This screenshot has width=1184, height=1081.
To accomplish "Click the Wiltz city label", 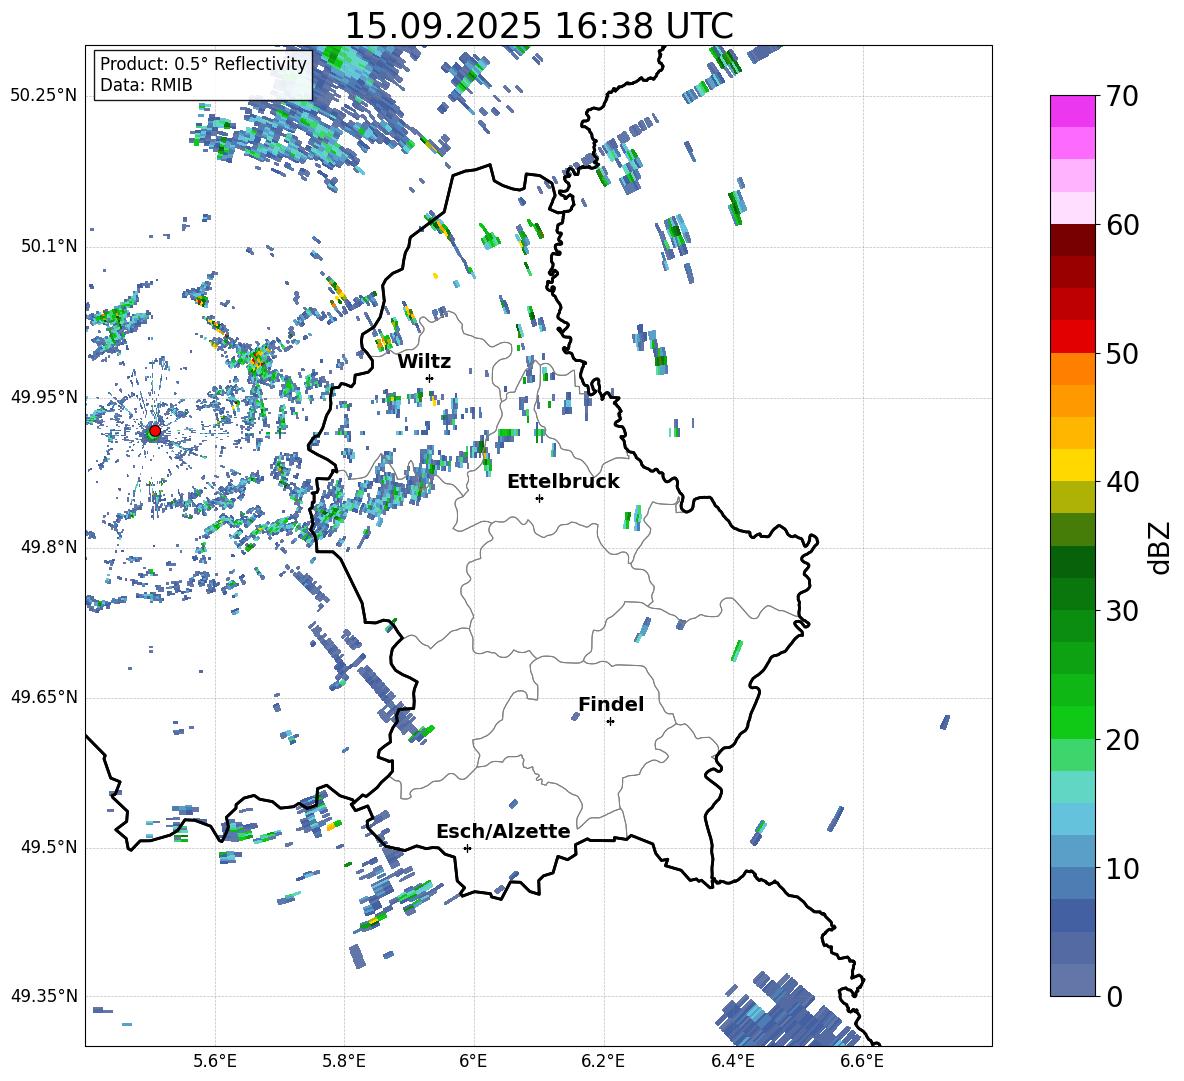I will coord(424,362).
